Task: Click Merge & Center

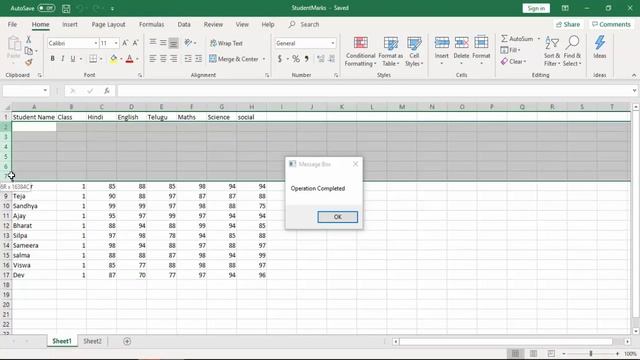Action: coord(234,59)
